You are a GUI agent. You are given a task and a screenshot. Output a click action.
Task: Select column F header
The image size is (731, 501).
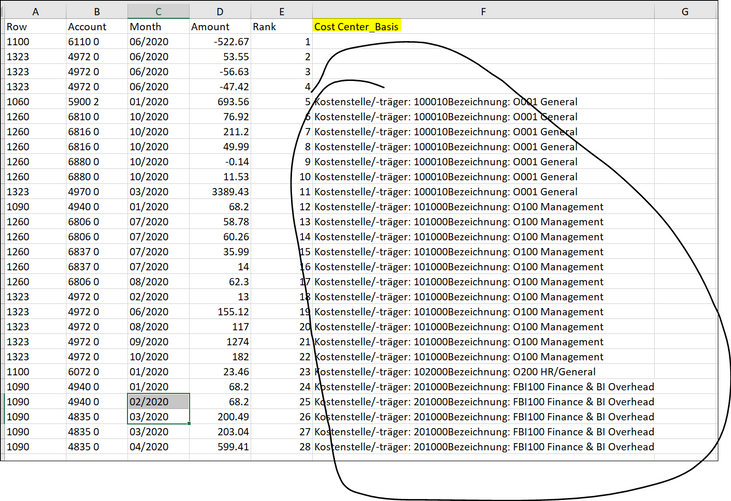click(483, 12)
